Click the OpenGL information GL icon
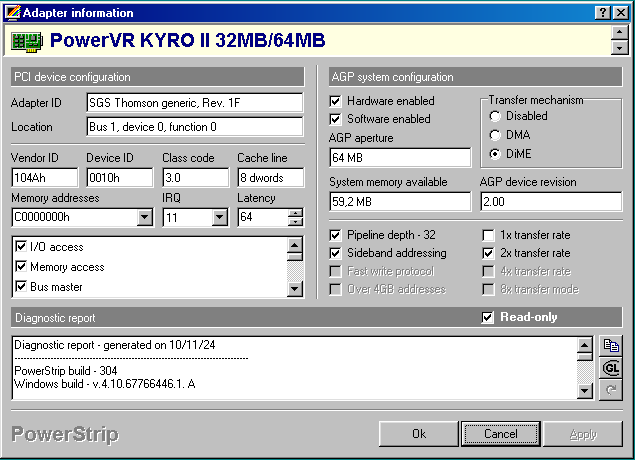Image resolution: width=635 pixels, height=460 pixels. [x=611, y=367]
